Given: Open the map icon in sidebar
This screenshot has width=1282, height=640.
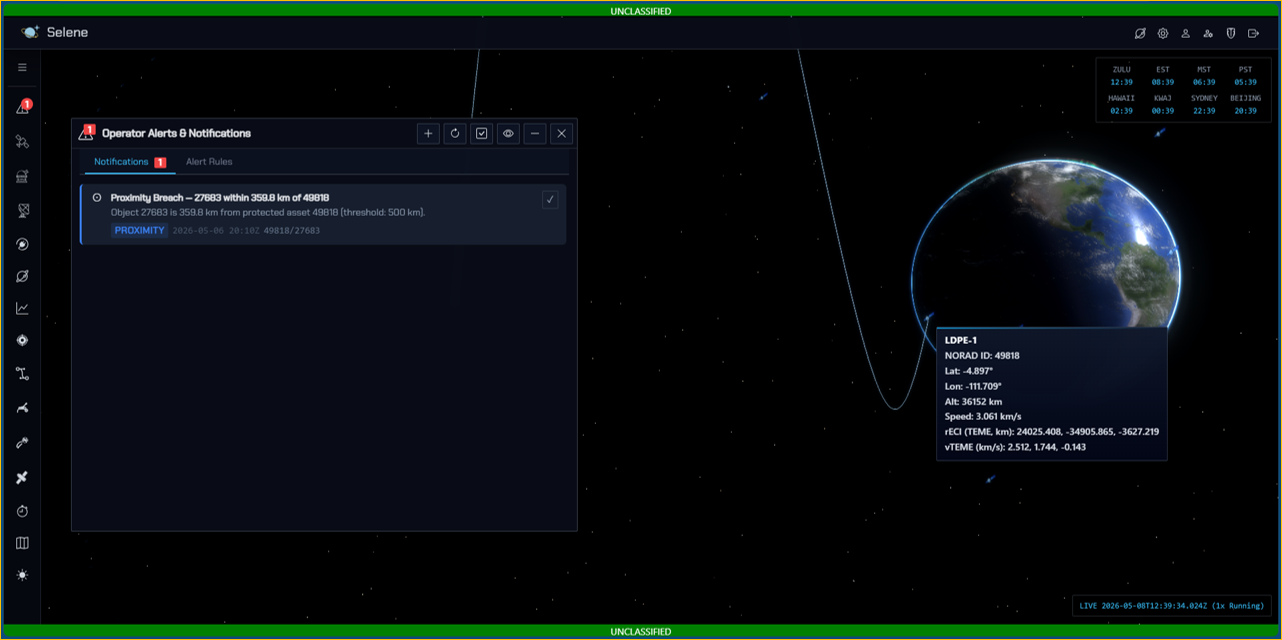Looking at the screenshot, I should point(22,543).
